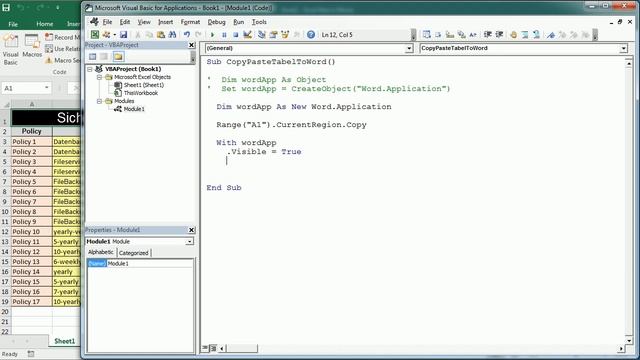Open the Tools menu
This screenshot has height=360, width=640.
259,22
